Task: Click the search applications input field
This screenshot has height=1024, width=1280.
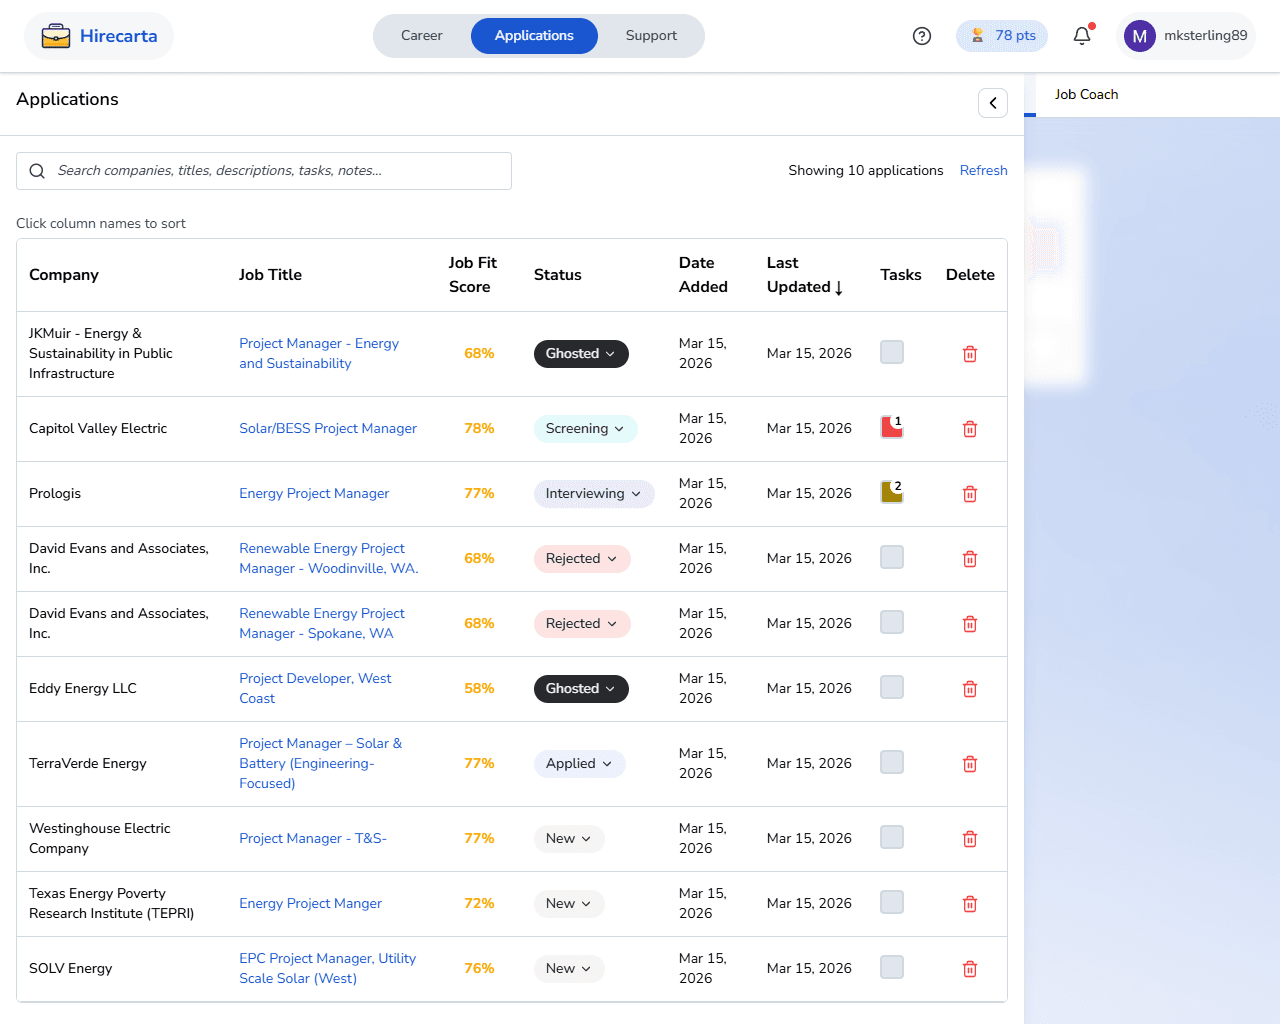Action: click(264, 171)
